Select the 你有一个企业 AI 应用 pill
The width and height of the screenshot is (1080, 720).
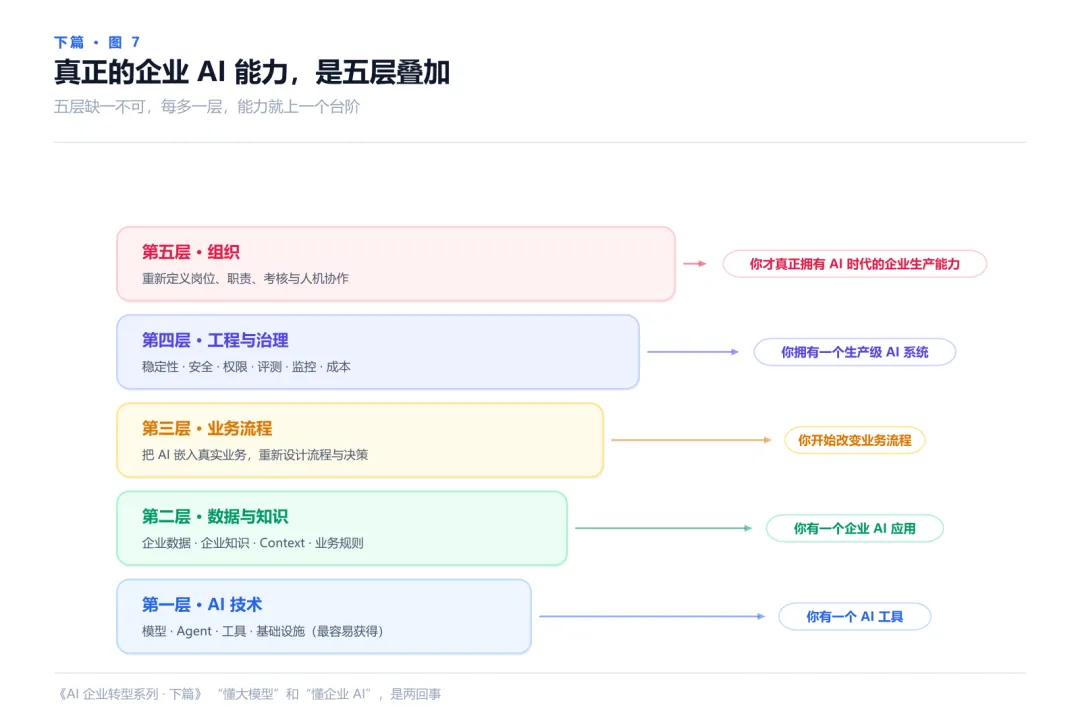click(855, 528)
